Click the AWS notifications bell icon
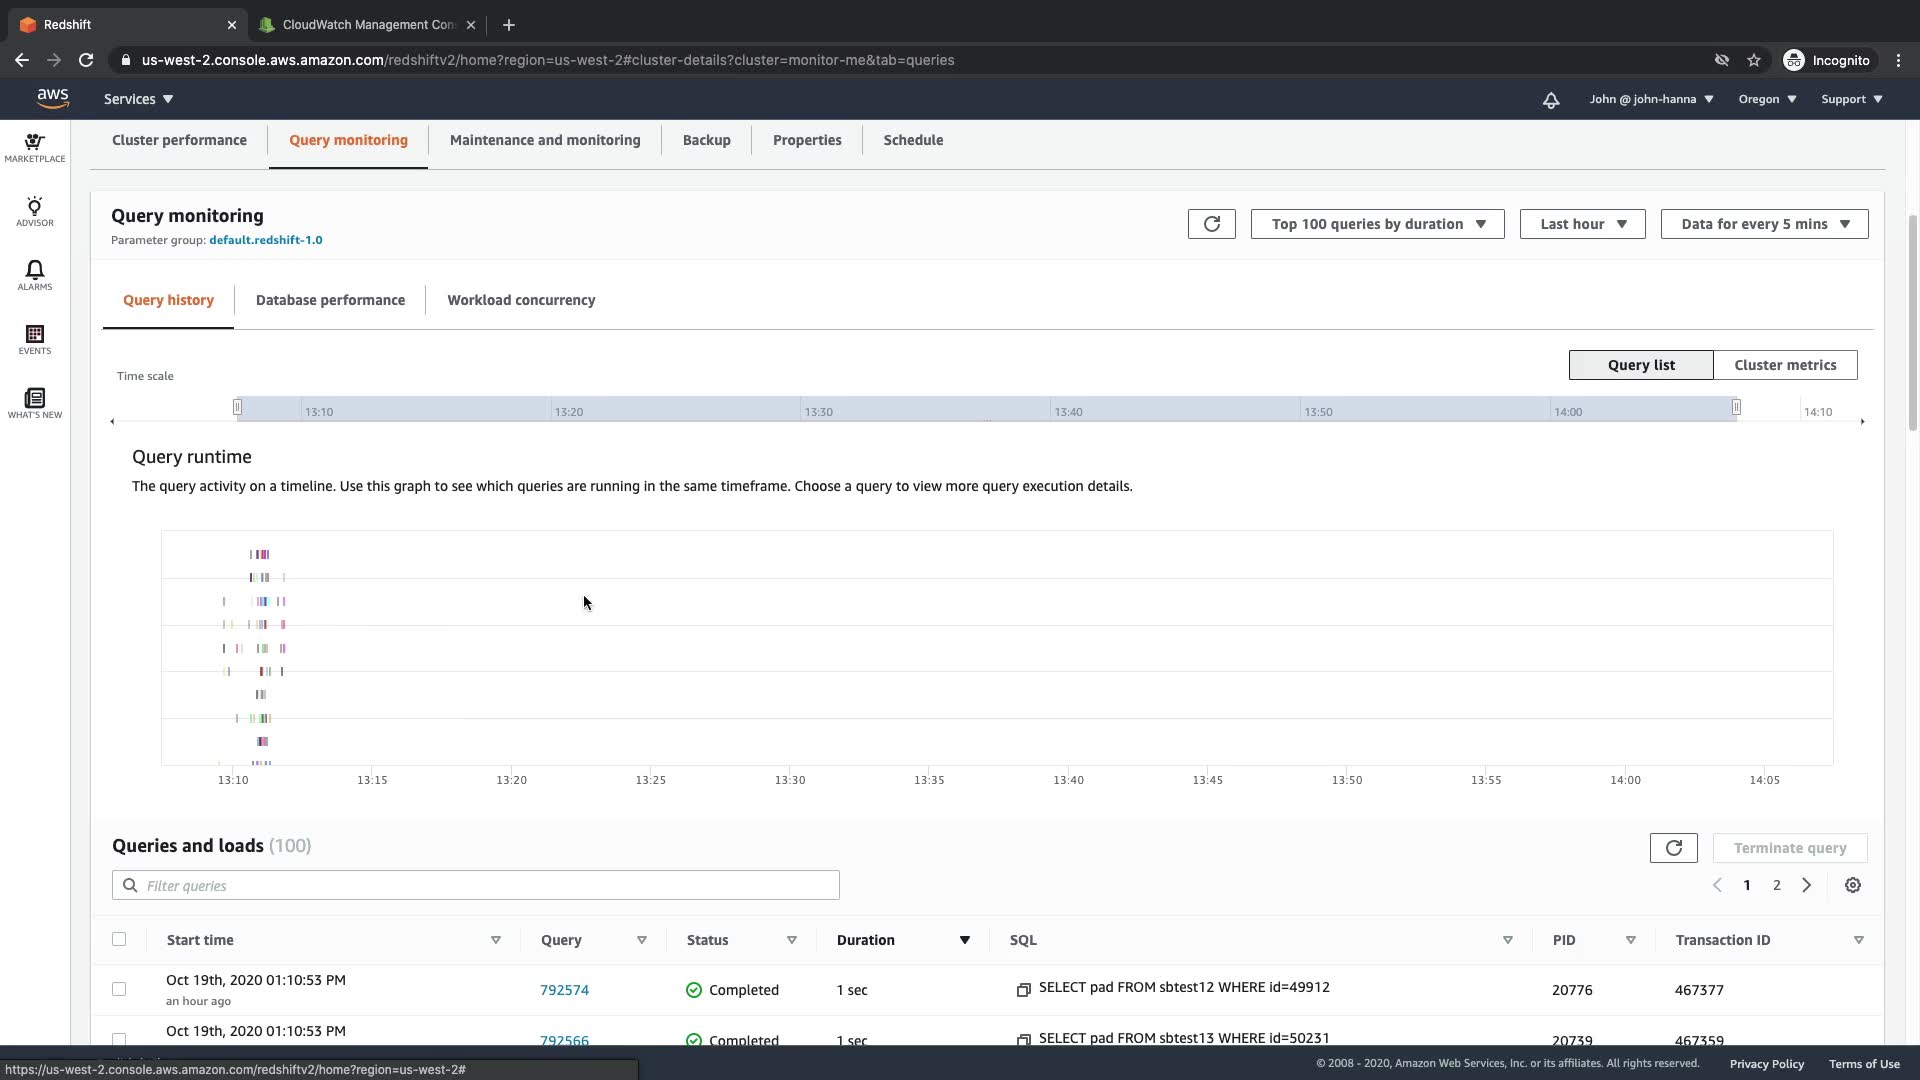Image resolution: width=1920 pixels, height=1080 pixels. click(x=1550, y=100)
